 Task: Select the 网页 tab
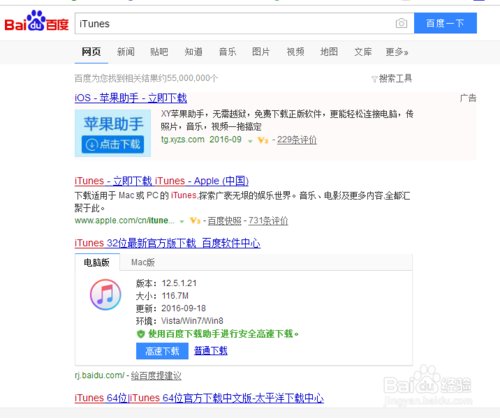[91, 52]
